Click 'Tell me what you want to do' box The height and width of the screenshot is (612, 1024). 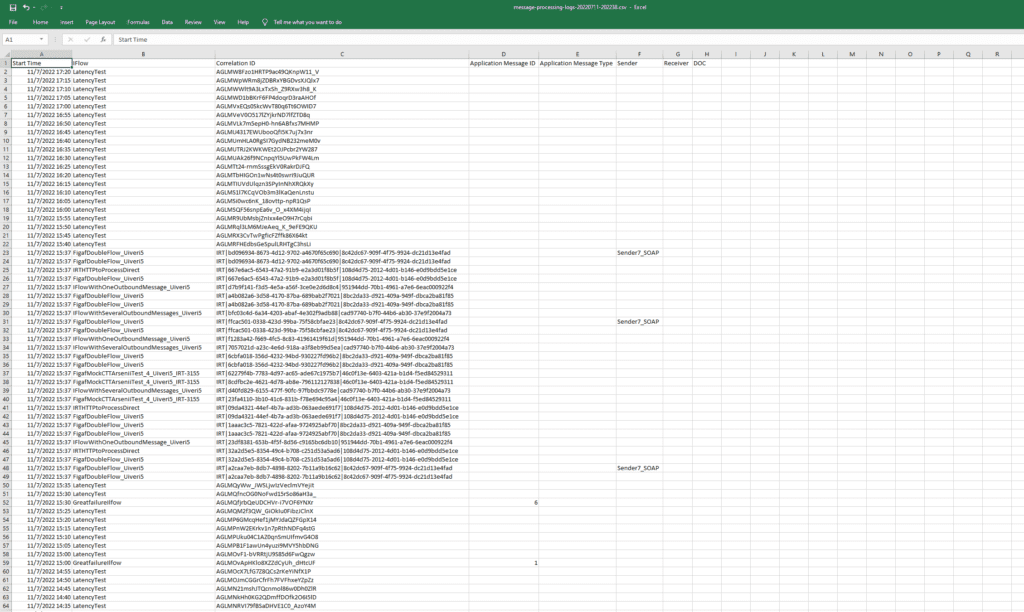point(307,22)
